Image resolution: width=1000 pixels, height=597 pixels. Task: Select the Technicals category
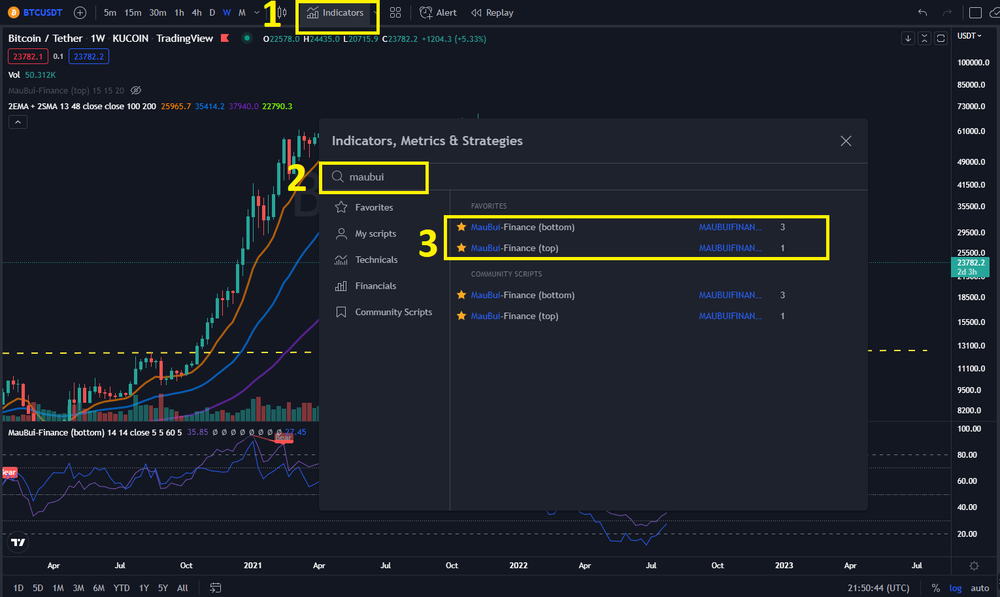coord(376,260)
